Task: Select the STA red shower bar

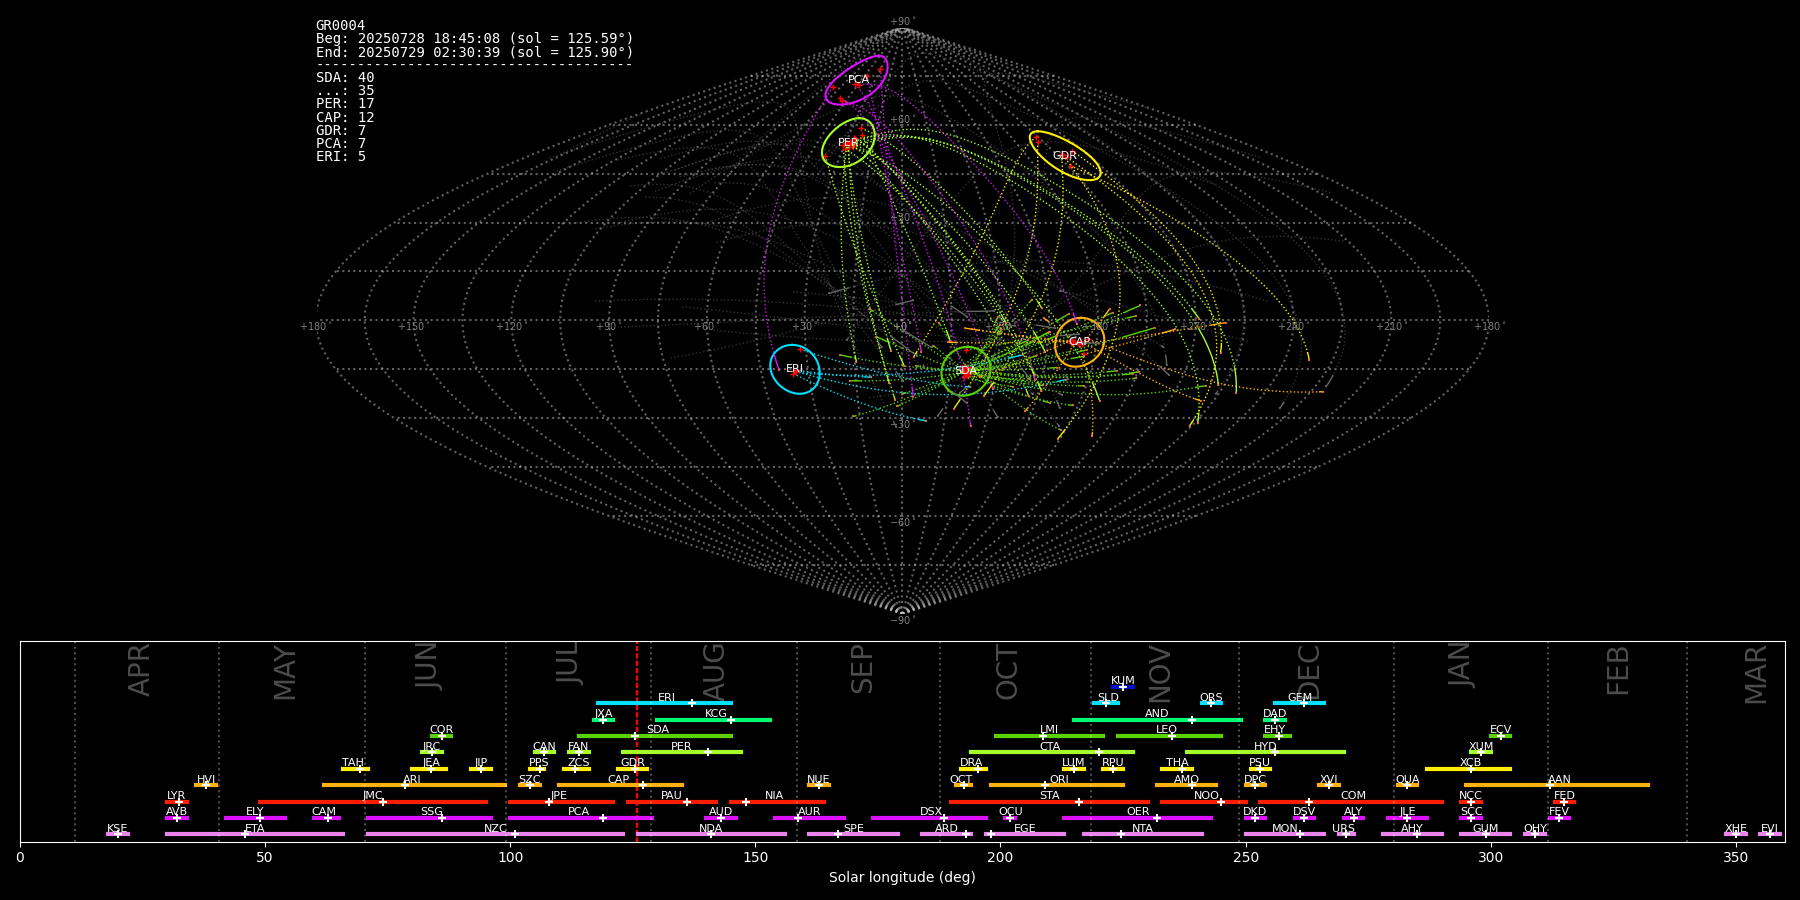Action: tap(1049, 802)
